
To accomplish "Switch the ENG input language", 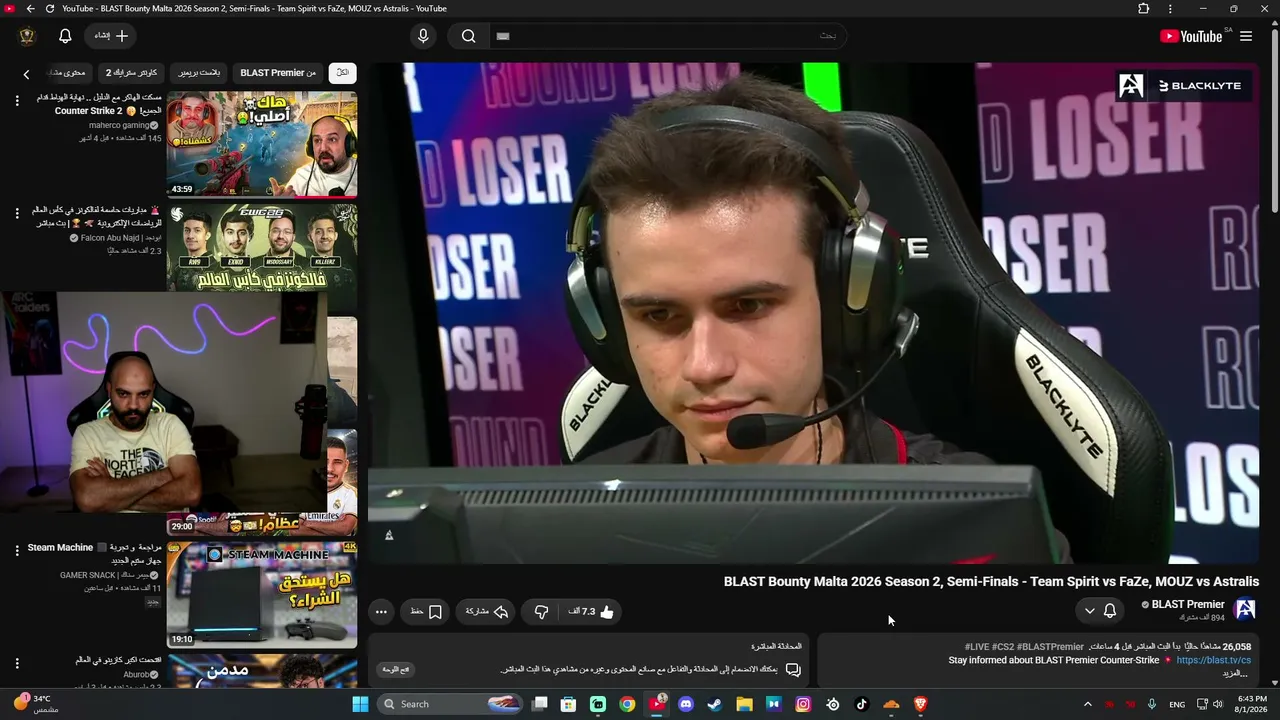I will tap(1177, 704).
